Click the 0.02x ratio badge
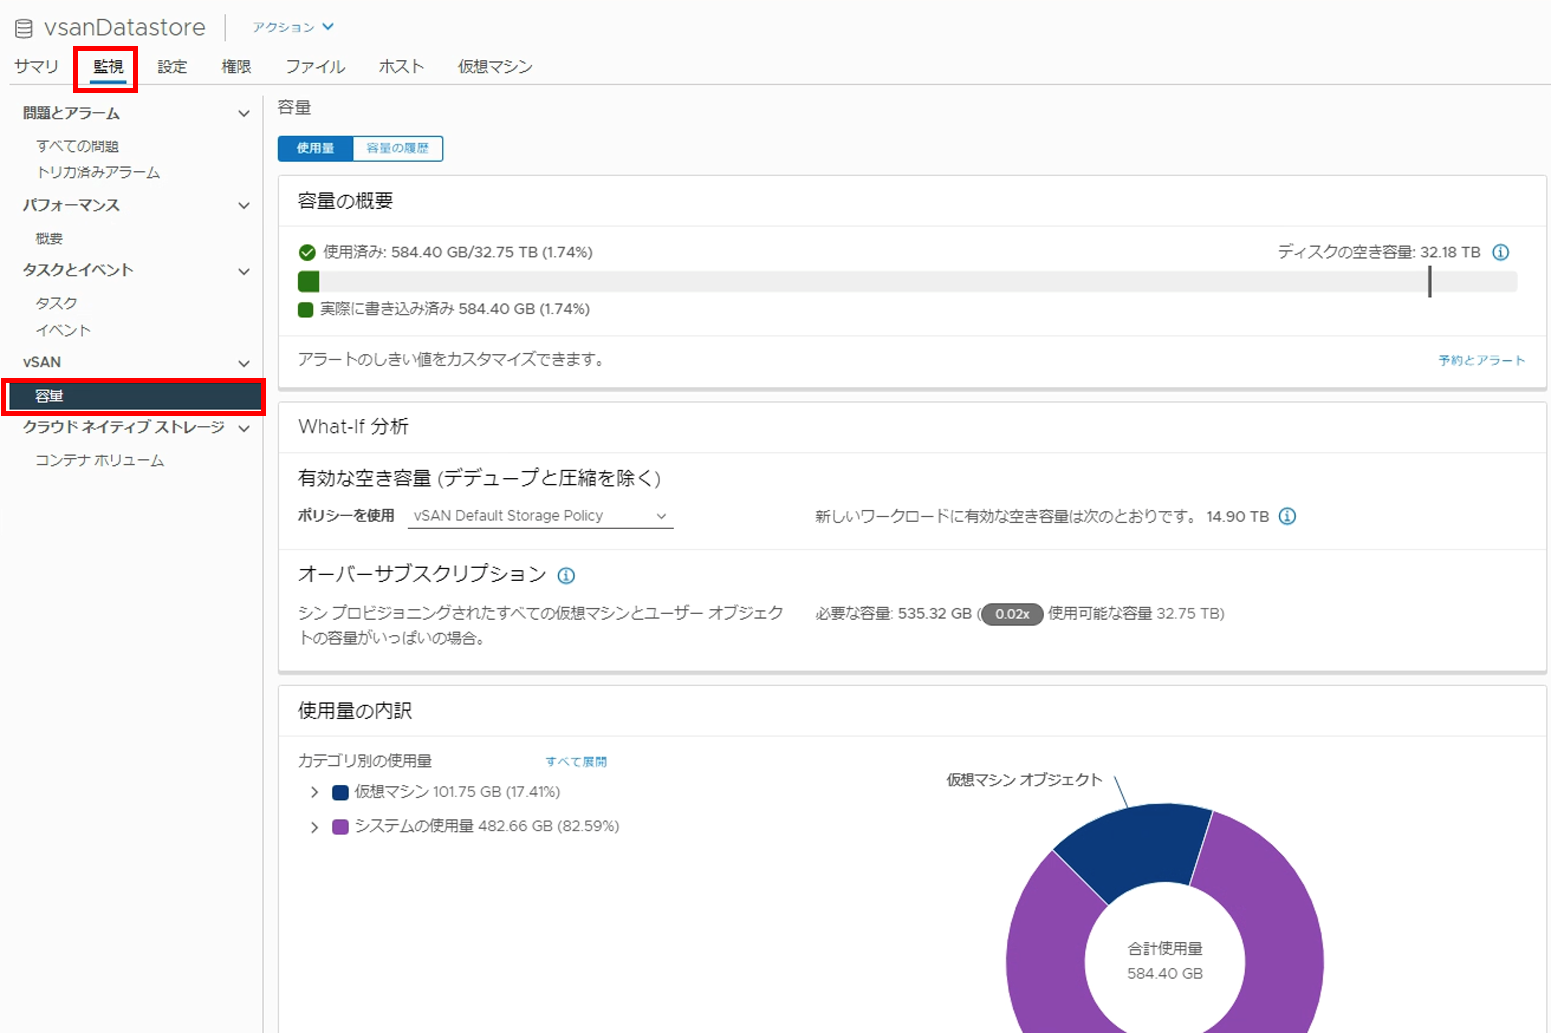The width and height of the screenshot is (1551, 1033). pyautogui.click(x=1012, y=614)
